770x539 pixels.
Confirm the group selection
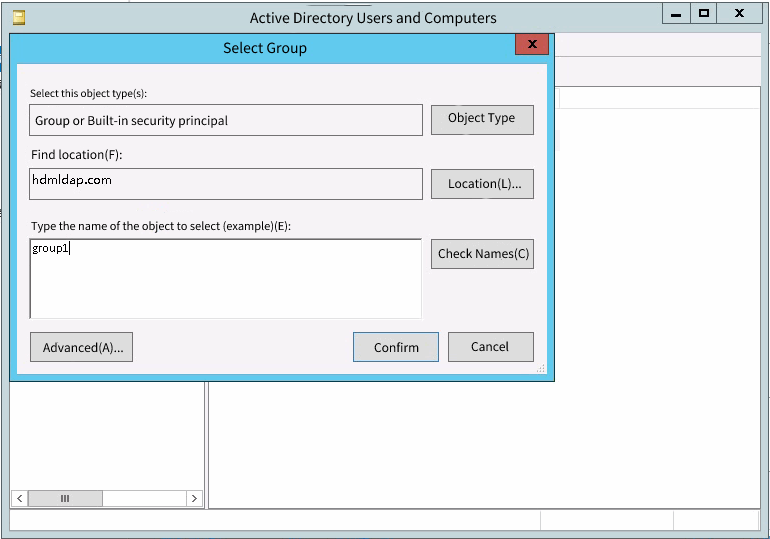point(396,347)
